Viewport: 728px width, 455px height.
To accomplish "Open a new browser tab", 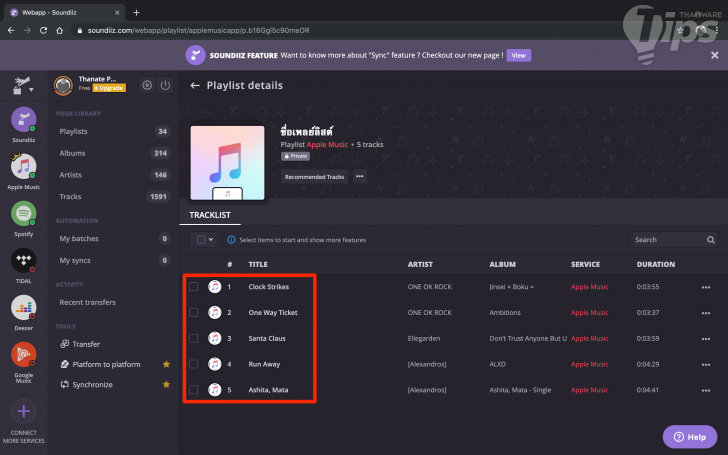I will click(136, 13).
